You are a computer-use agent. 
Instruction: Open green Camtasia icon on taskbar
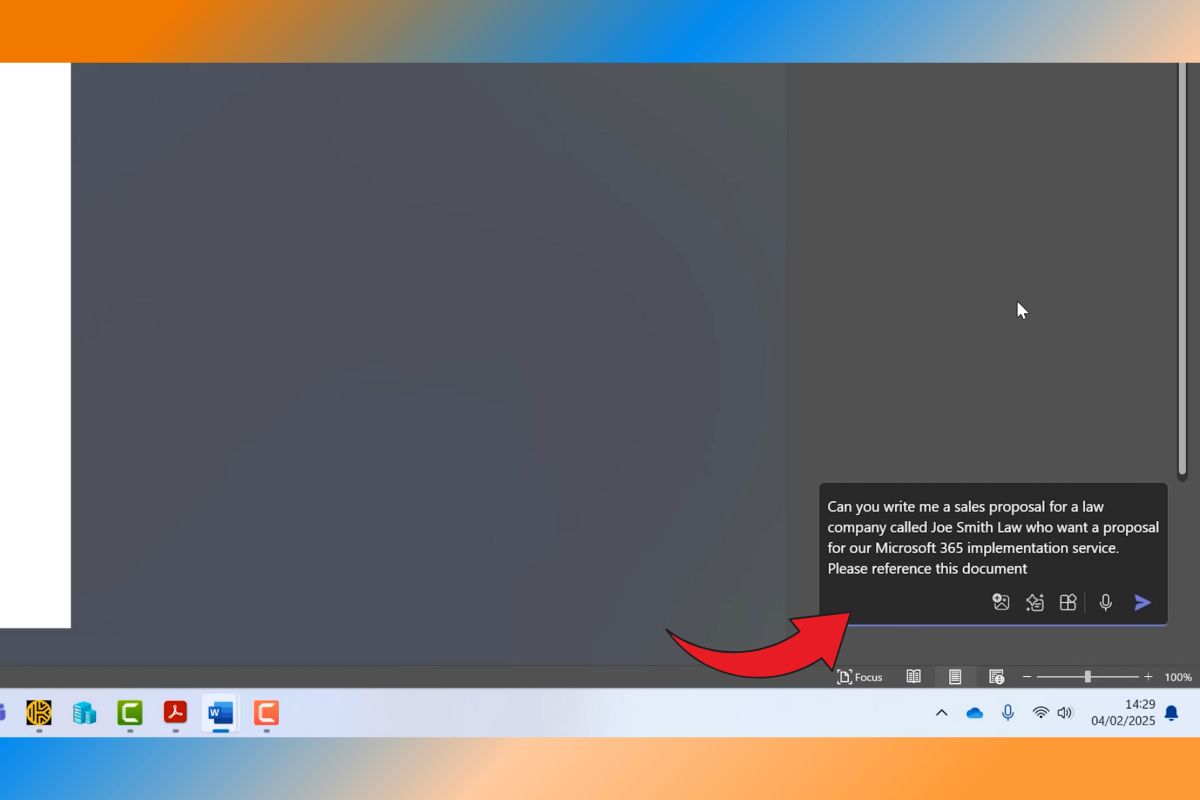click(x=130, y=712)
